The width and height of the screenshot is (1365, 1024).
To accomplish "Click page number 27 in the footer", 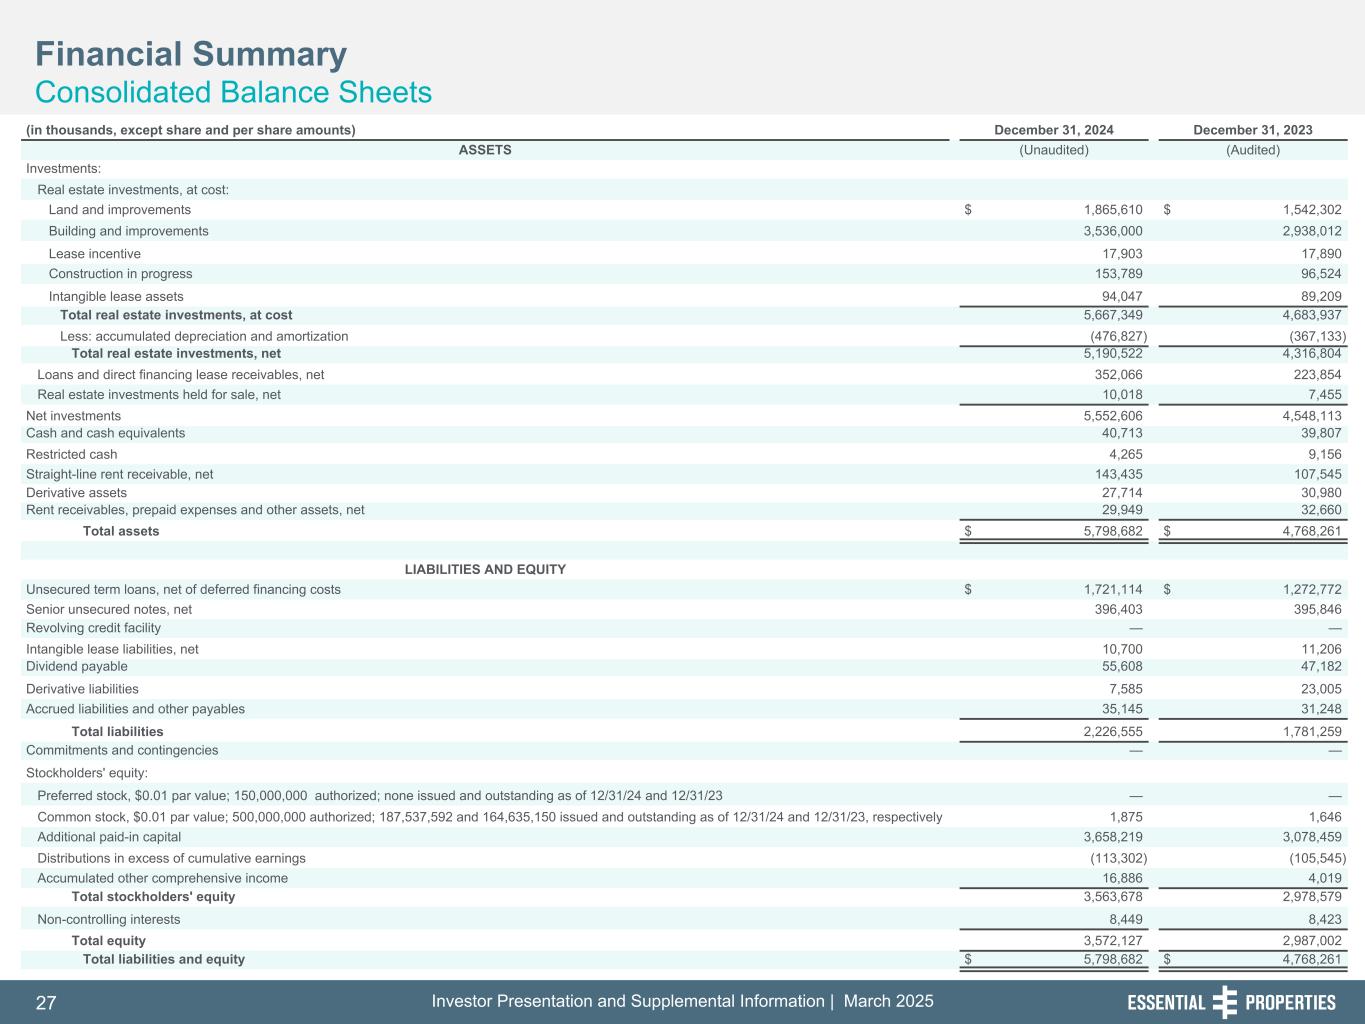I will point(46,1002).
